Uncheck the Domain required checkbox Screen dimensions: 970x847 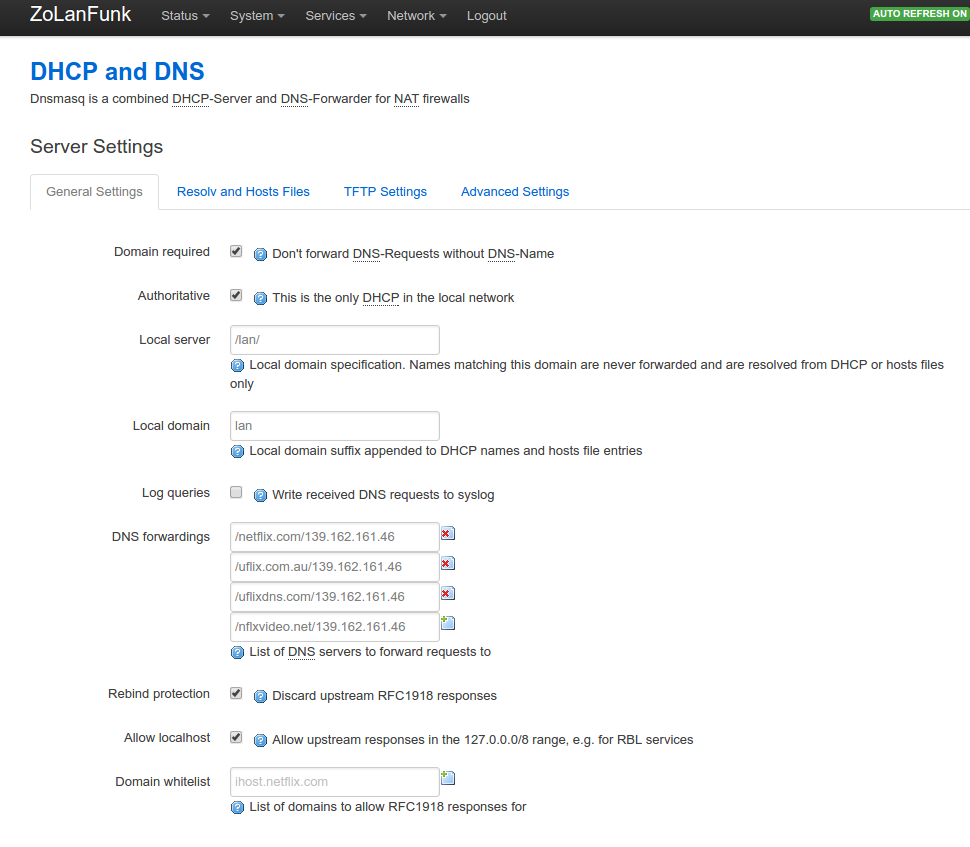236,252
